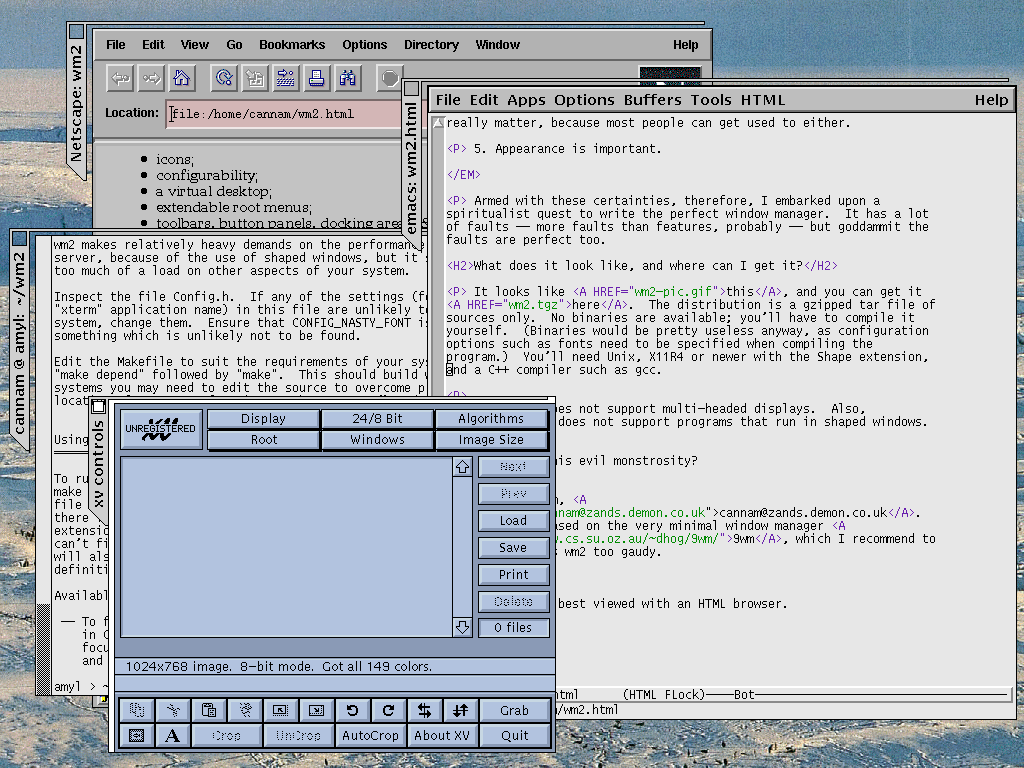Click xv's flip vertical icon
Screen dimensions: 1024x768
point(460,711)
